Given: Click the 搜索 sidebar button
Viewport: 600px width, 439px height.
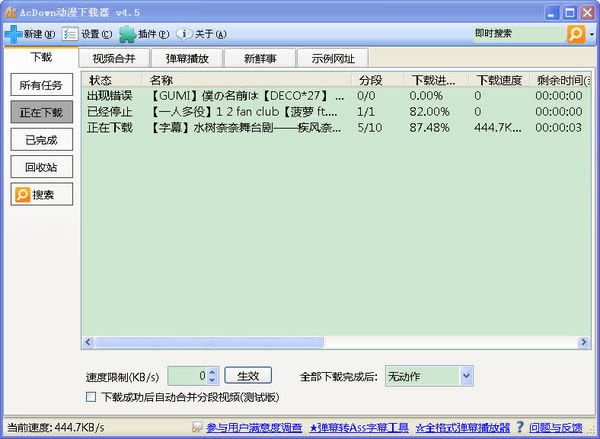Looking at the screenshot, I should pyautogui.click(x=41, y=194).
